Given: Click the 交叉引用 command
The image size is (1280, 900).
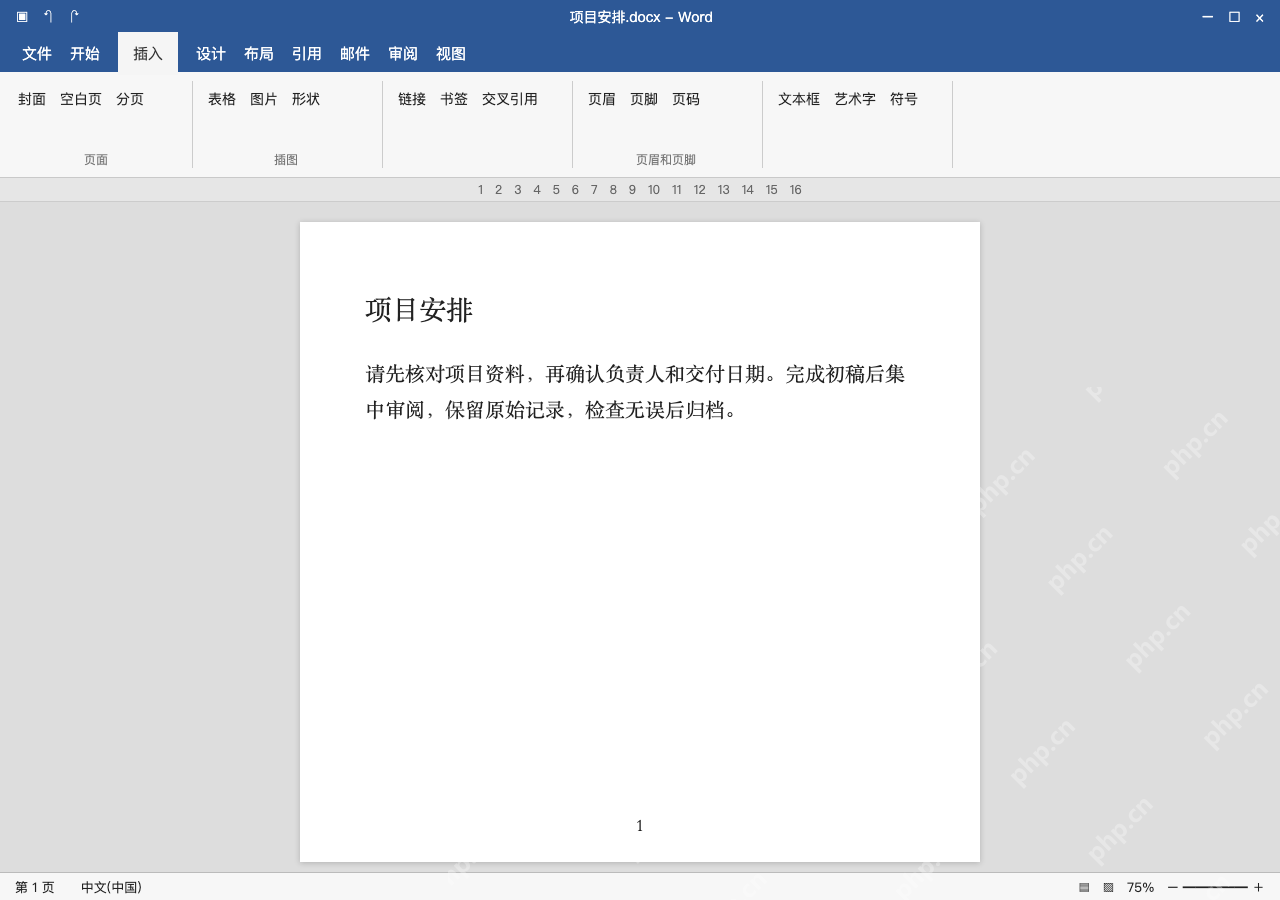Looking at the screenshot, I should 510,99.
